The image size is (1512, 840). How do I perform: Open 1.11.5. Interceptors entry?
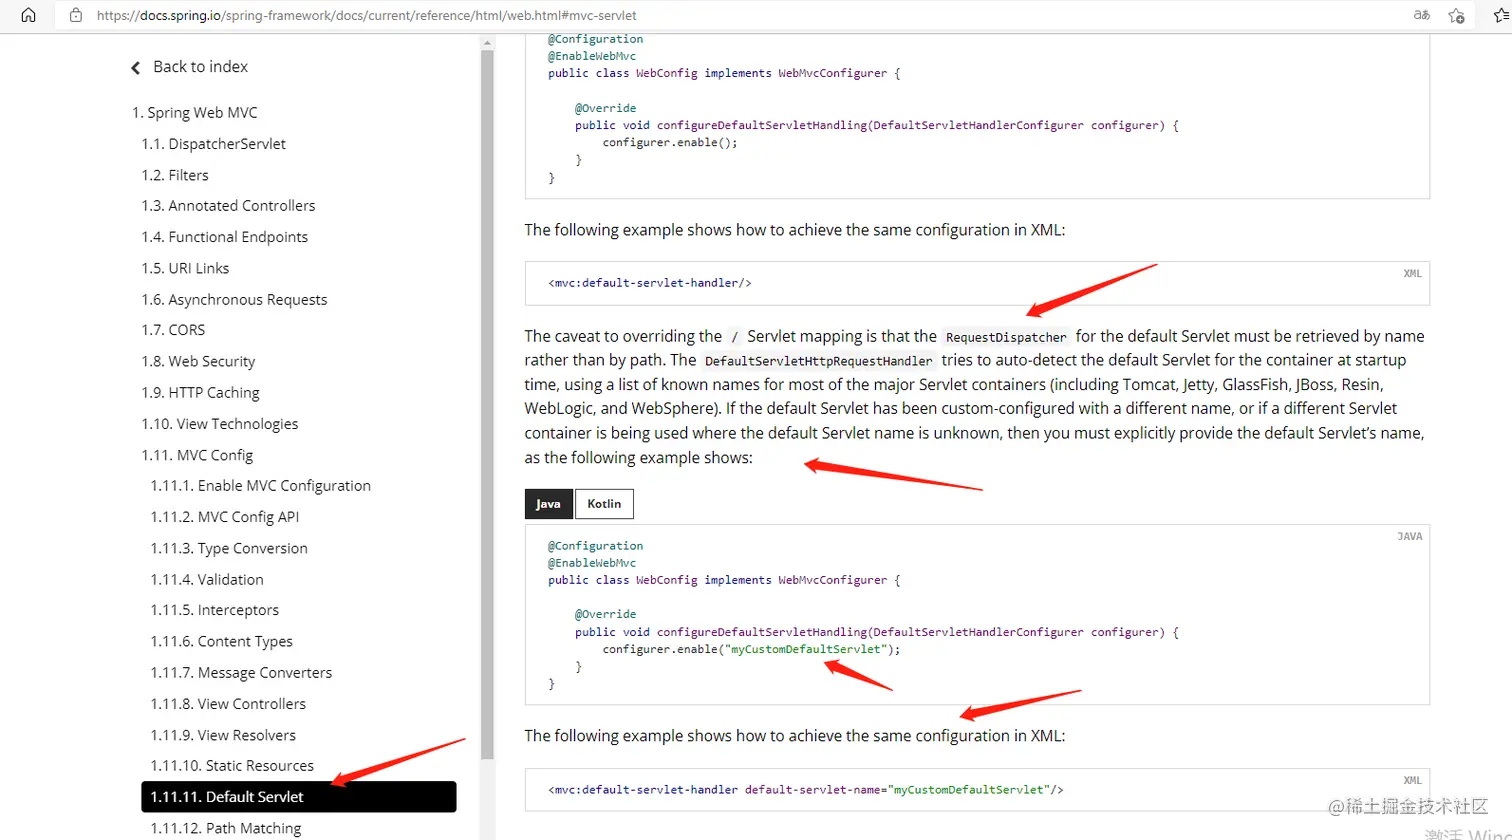(215, 610)
